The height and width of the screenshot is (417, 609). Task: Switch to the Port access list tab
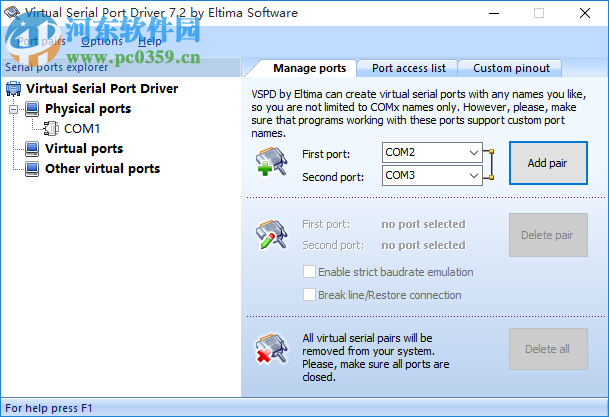pos(409,68)
